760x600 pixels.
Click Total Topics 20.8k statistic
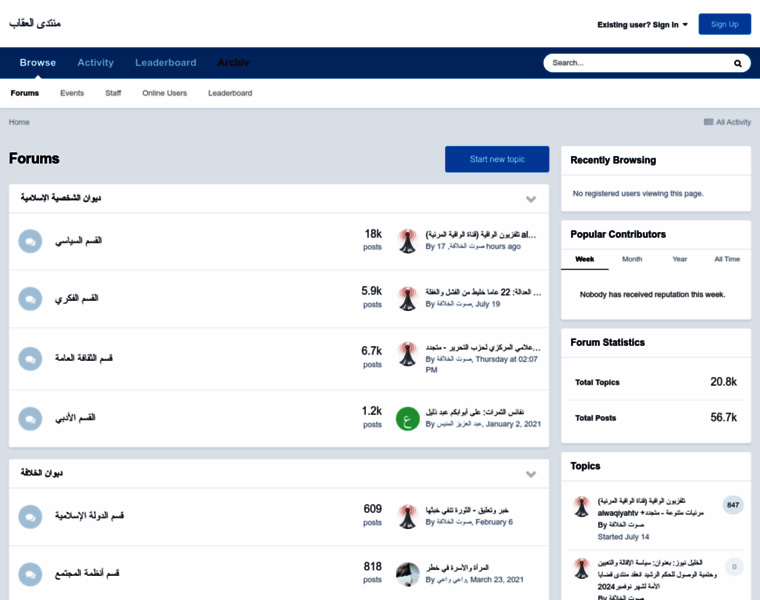(x=655, y=382)
